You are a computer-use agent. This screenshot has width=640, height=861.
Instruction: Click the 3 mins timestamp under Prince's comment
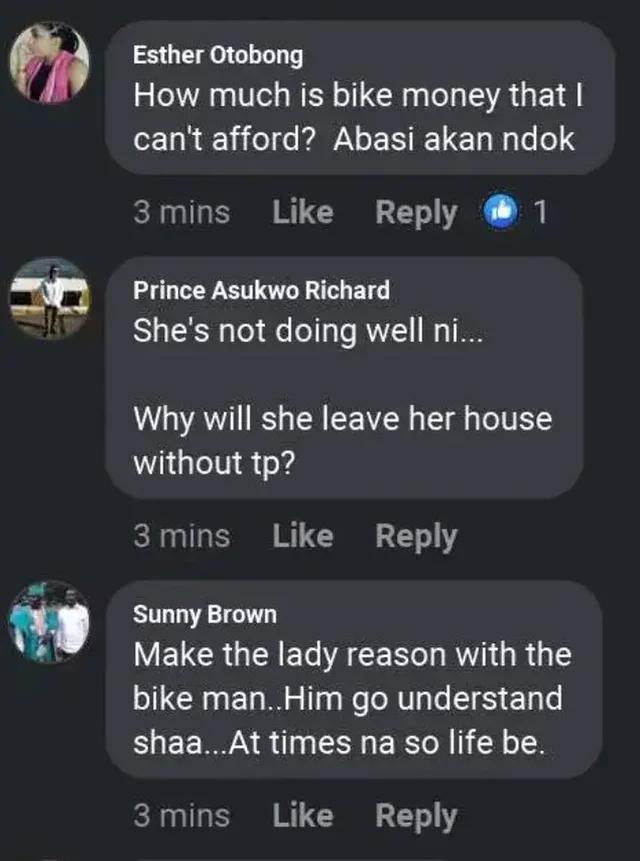click(182, 535)
